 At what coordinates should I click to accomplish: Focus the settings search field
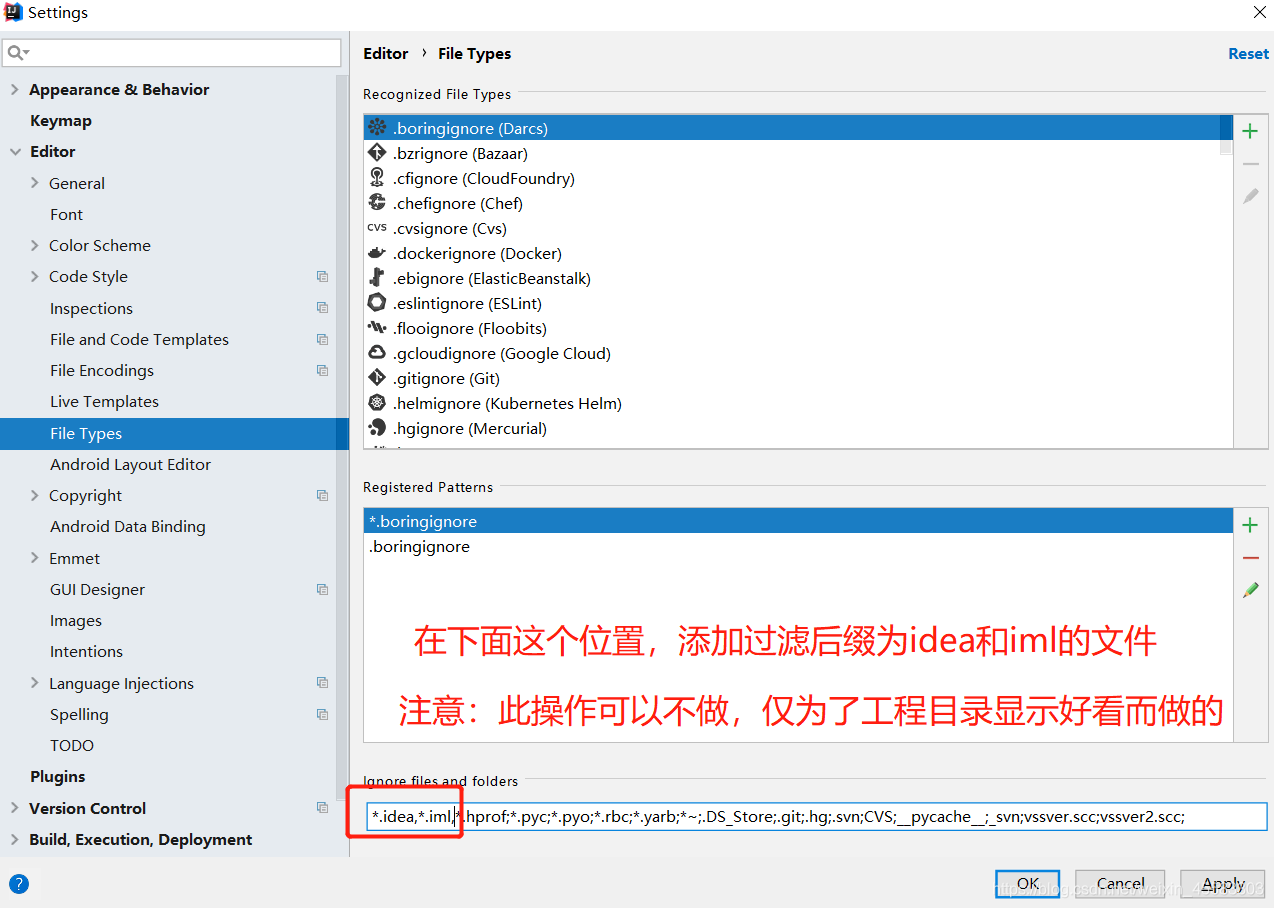click(172, 52)
